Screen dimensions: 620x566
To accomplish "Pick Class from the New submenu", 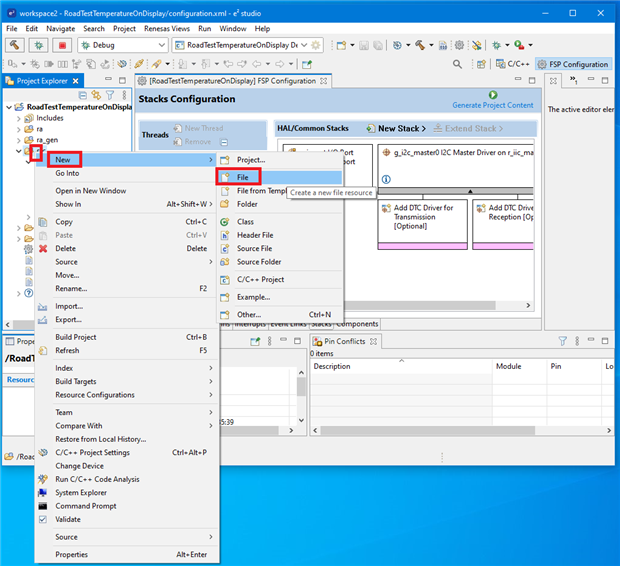I will (245, 221).
